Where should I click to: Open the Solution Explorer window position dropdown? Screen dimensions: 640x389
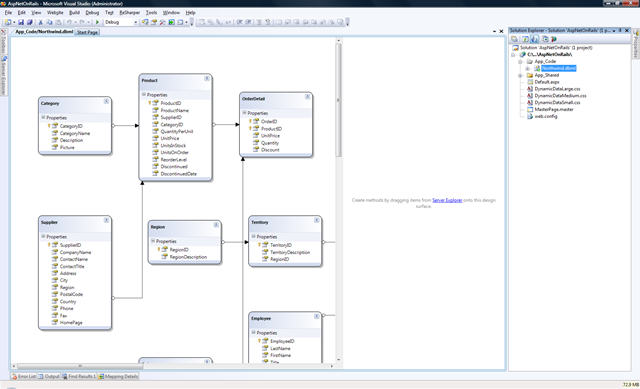[x=613, y=31]
